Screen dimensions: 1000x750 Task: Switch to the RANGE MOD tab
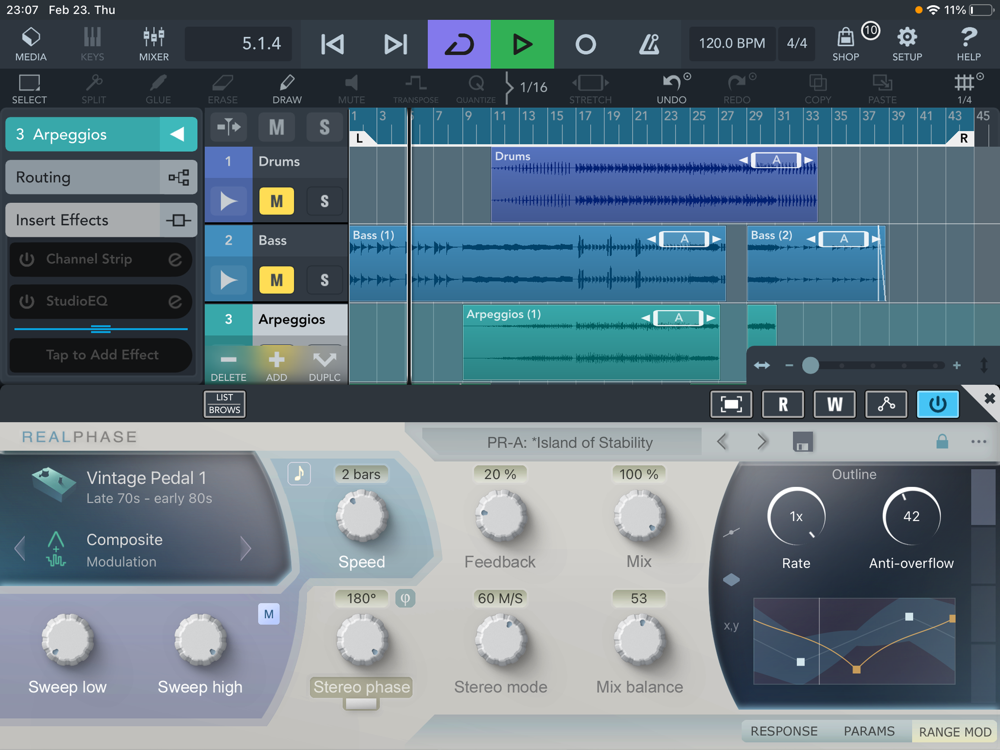point(955,732)
